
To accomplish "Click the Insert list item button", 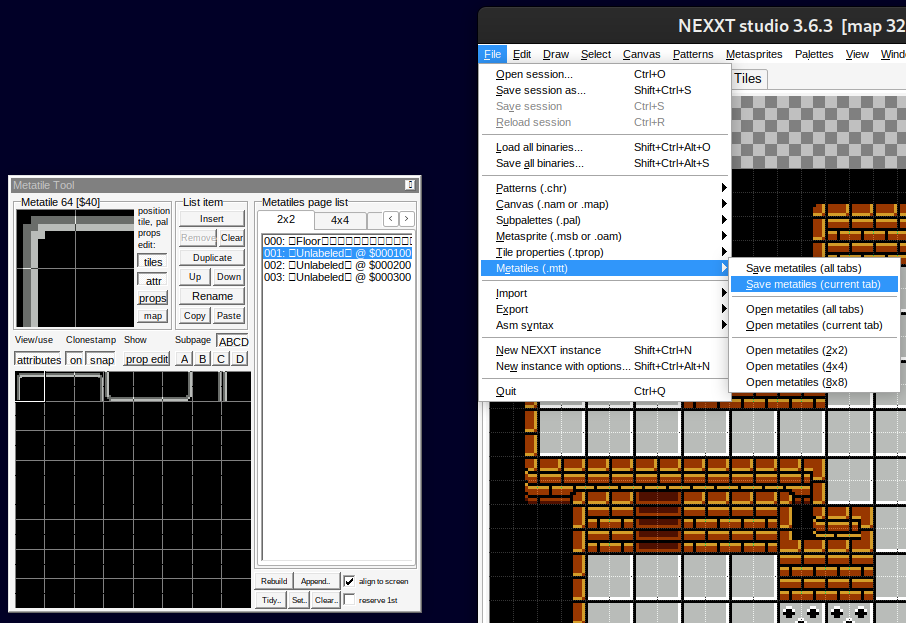I will [x=211, y=218].
